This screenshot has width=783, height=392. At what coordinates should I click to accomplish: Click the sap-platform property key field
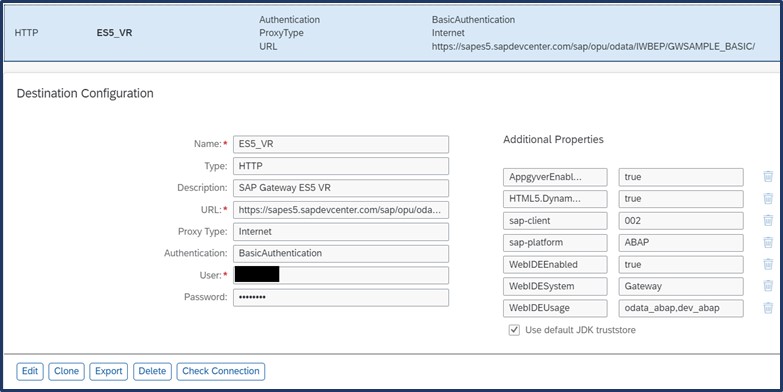(x=555, y=243)
